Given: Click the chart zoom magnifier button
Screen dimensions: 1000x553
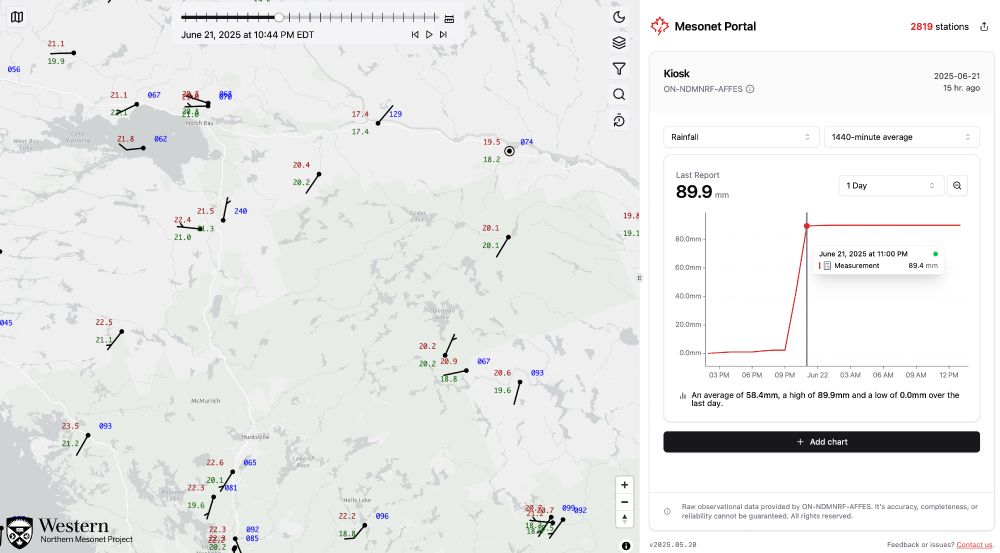Looking at the screenshot, I should point(957,186).
